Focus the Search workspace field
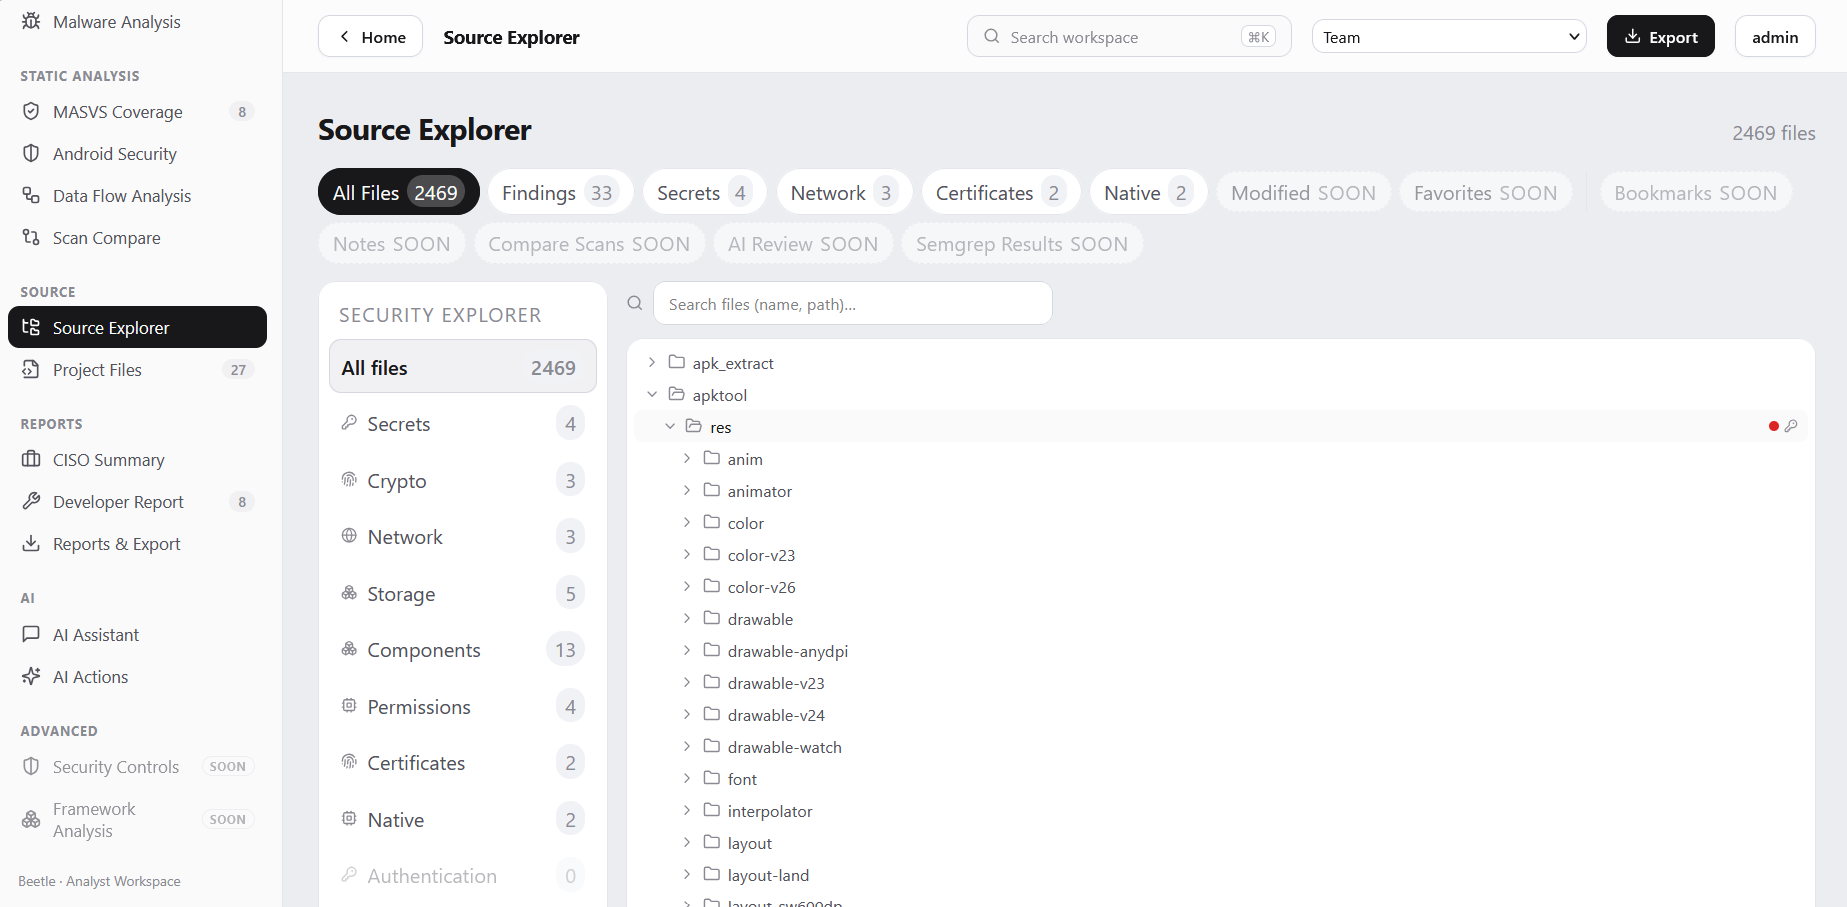Screen dimensions: 1847x907 (x=1129, y=37)
